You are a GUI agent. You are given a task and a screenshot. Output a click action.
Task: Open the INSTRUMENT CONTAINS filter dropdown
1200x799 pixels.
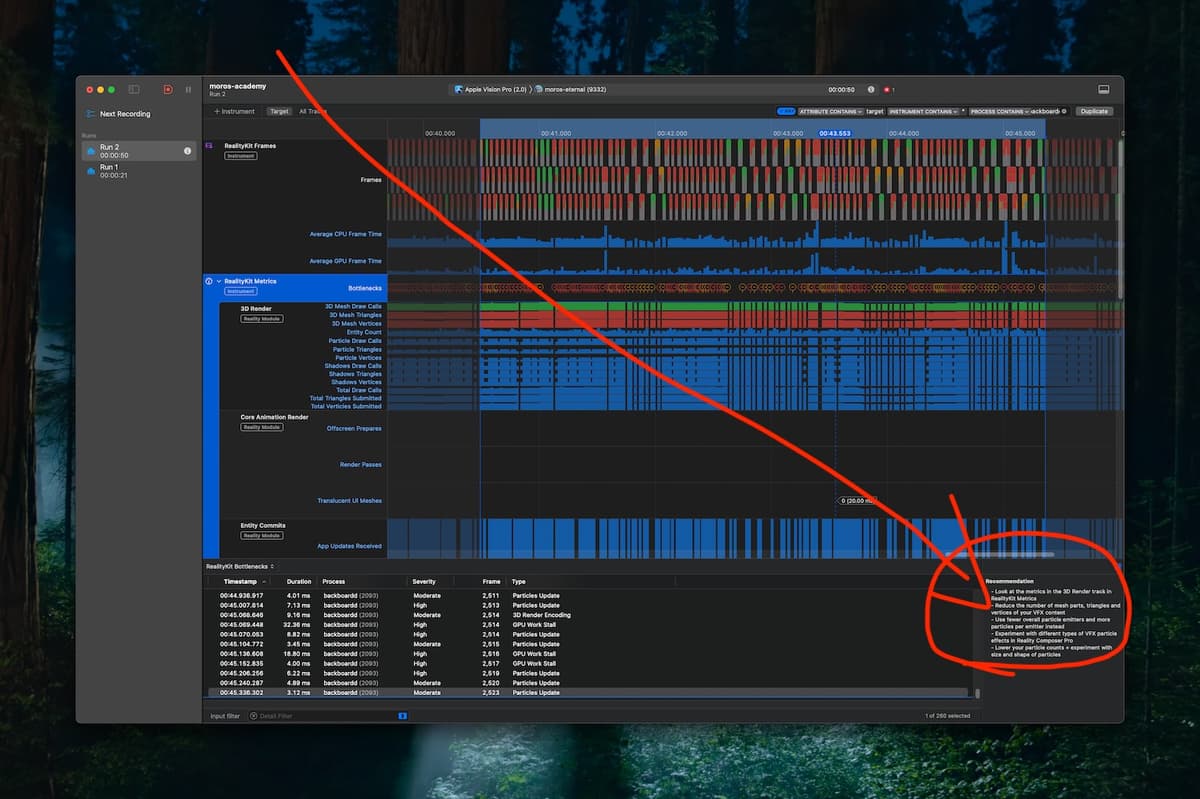pos(924,111)
